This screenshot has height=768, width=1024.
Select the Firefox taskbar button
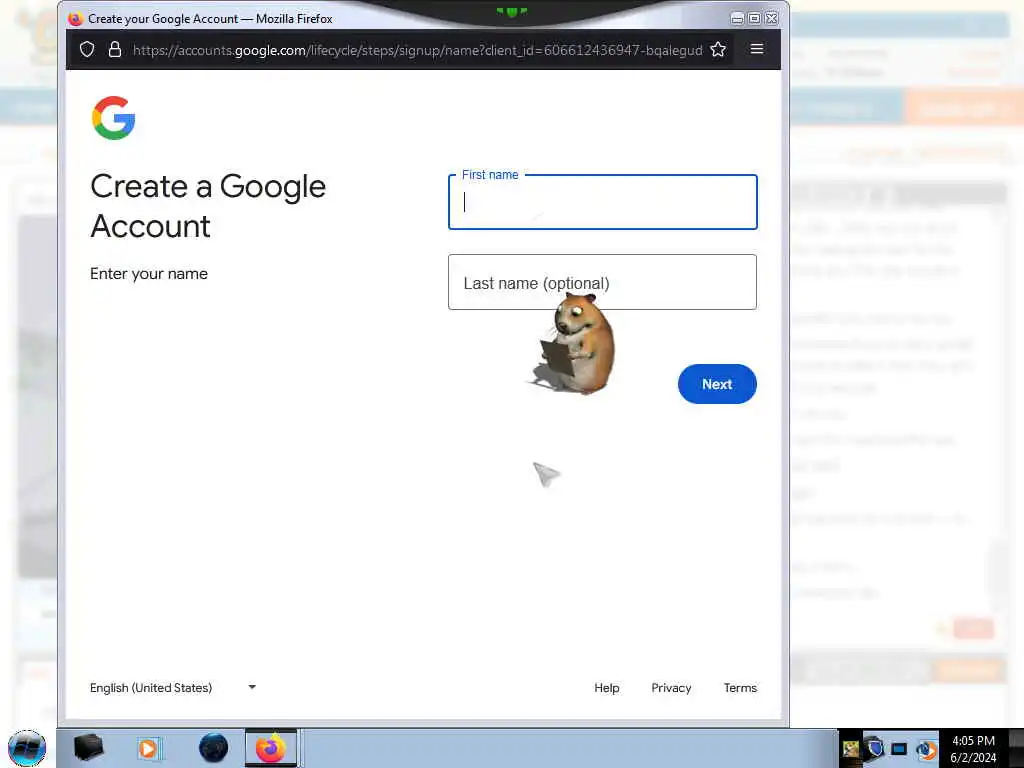pyautogui.click(x=271, y=748)
